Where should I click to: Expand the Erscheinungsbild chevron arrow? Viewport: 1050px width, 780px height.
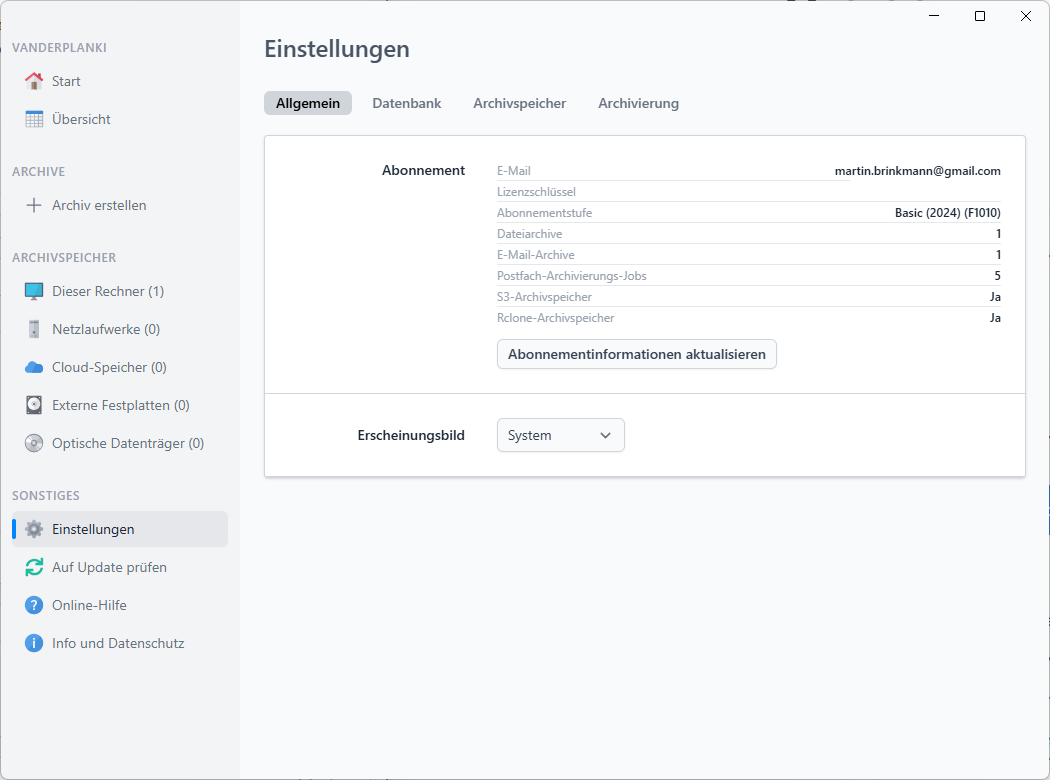click(605, 435)
